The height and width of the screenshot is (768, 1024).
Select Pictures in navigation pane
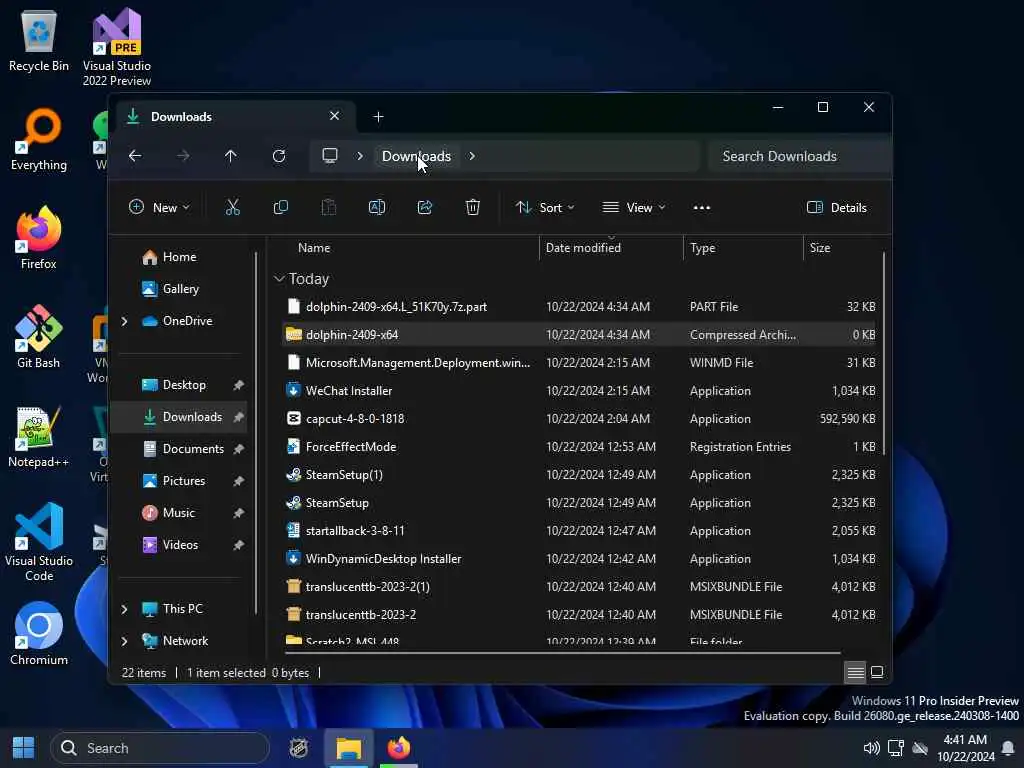[x=173, y=481]
